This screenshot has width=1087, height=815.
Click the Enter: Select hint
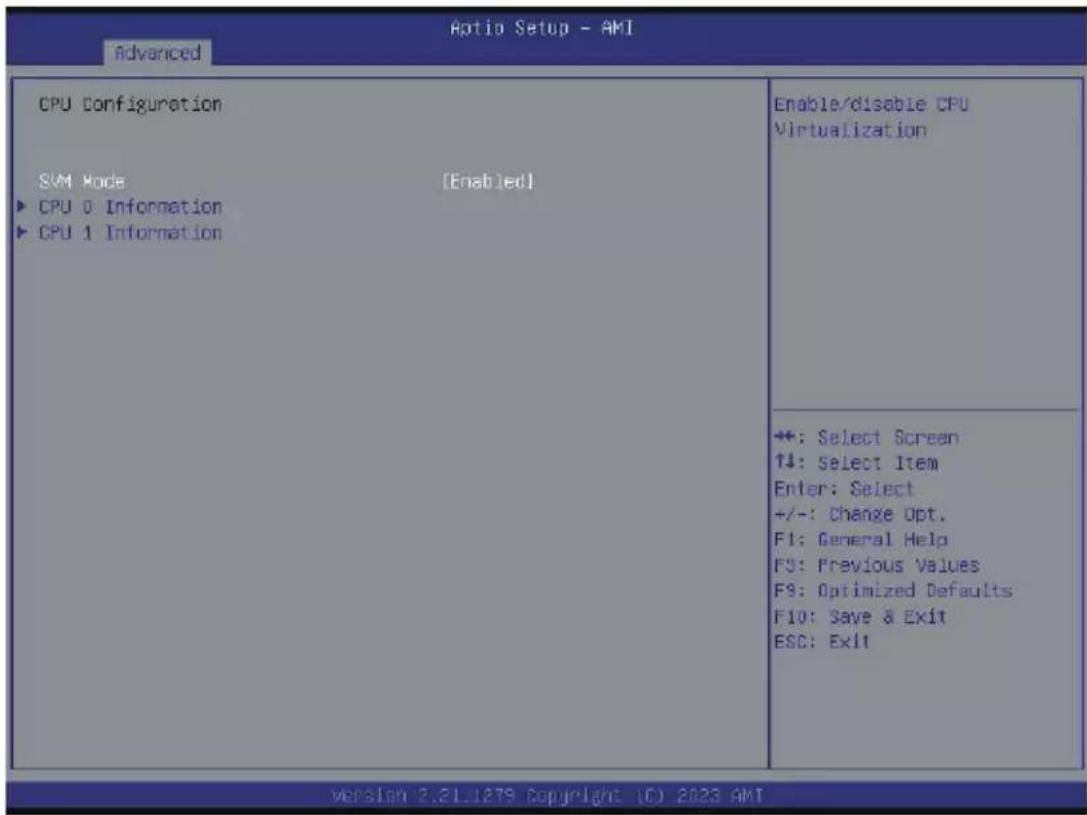tap(844, 489)
